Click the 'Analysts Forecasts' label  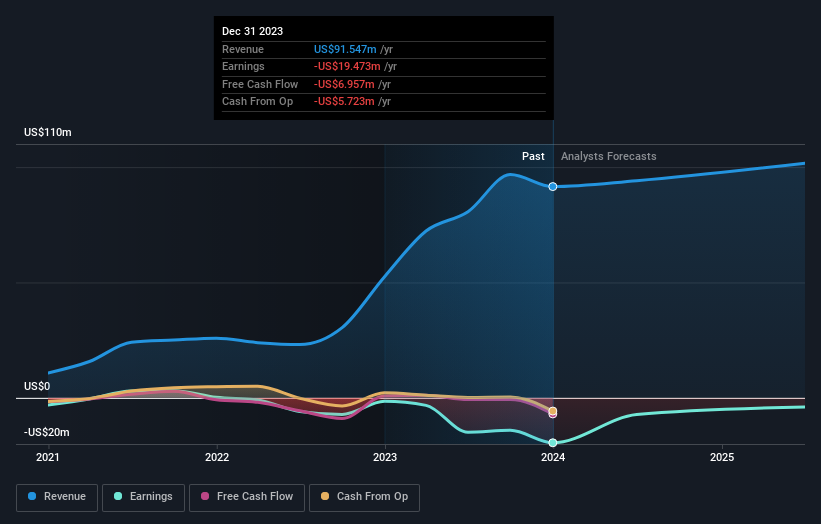[608, 156]
